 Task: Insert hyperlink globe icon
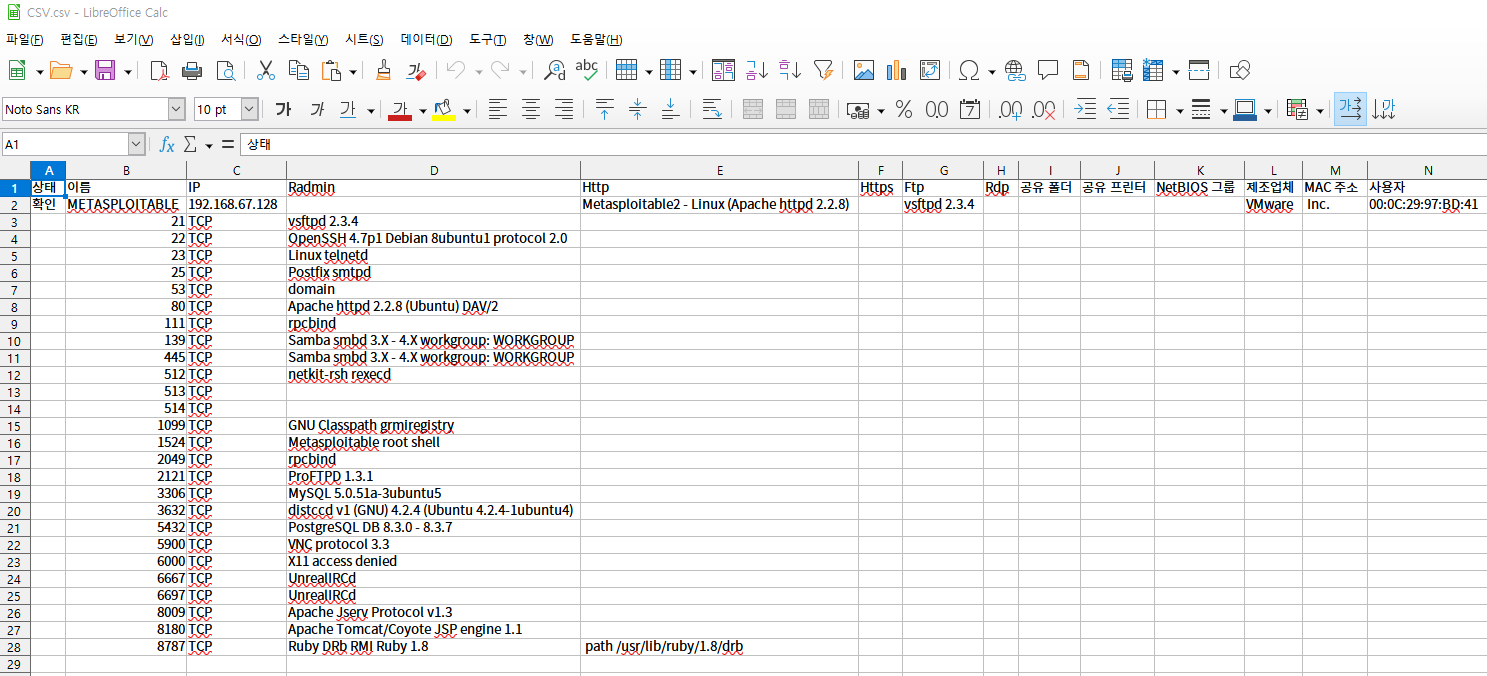point(1016,70)
